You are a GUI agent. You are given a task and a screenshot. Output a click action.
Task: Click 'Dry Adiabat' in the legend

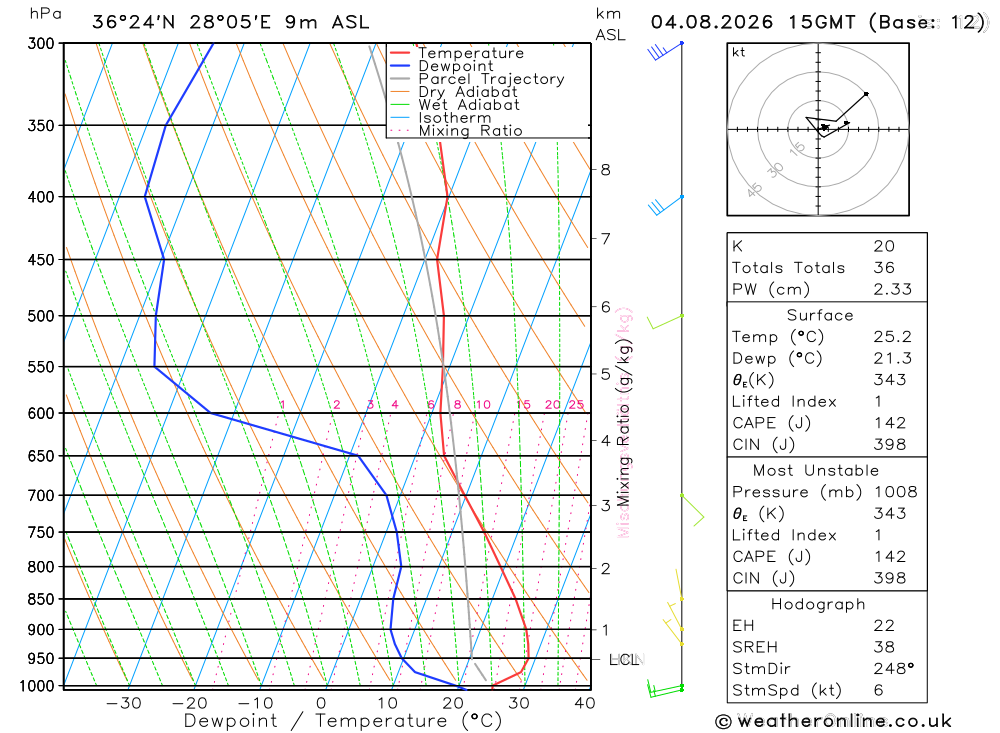click(468, 92)
